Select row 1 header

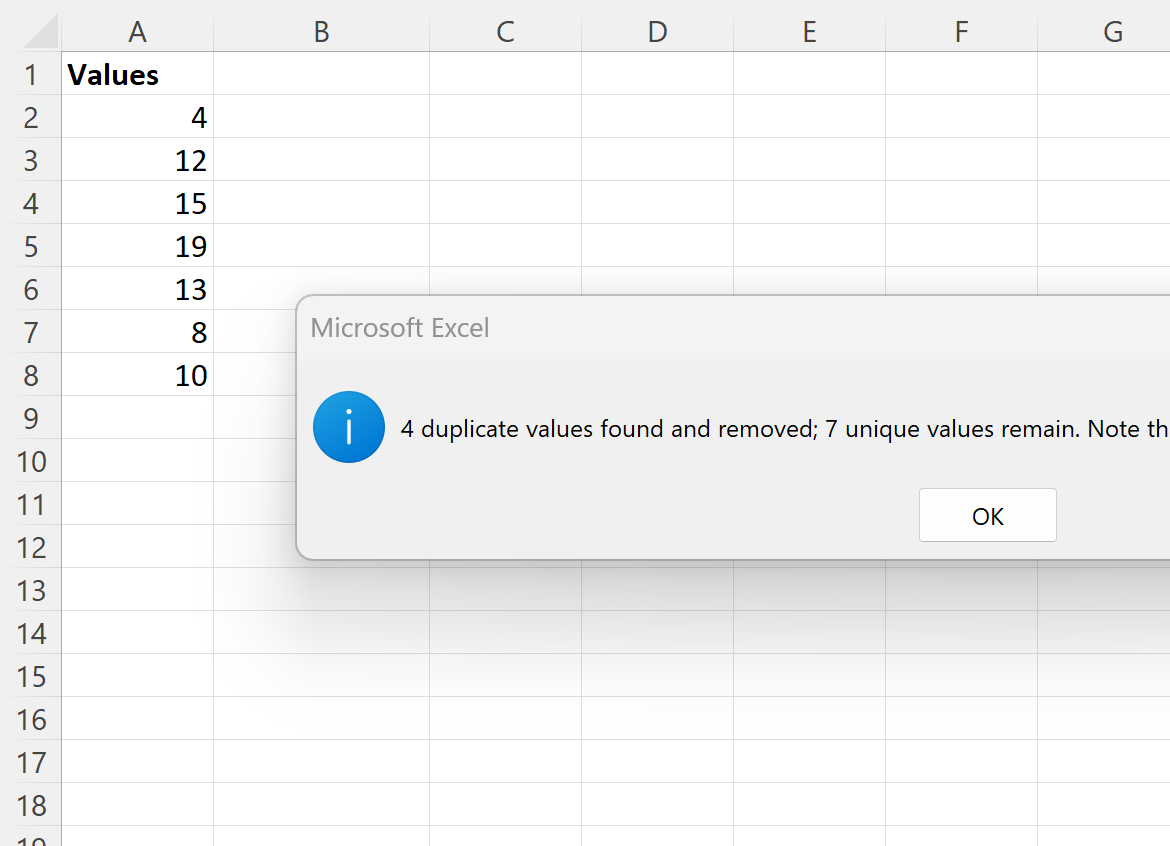[x=31, y=74]
